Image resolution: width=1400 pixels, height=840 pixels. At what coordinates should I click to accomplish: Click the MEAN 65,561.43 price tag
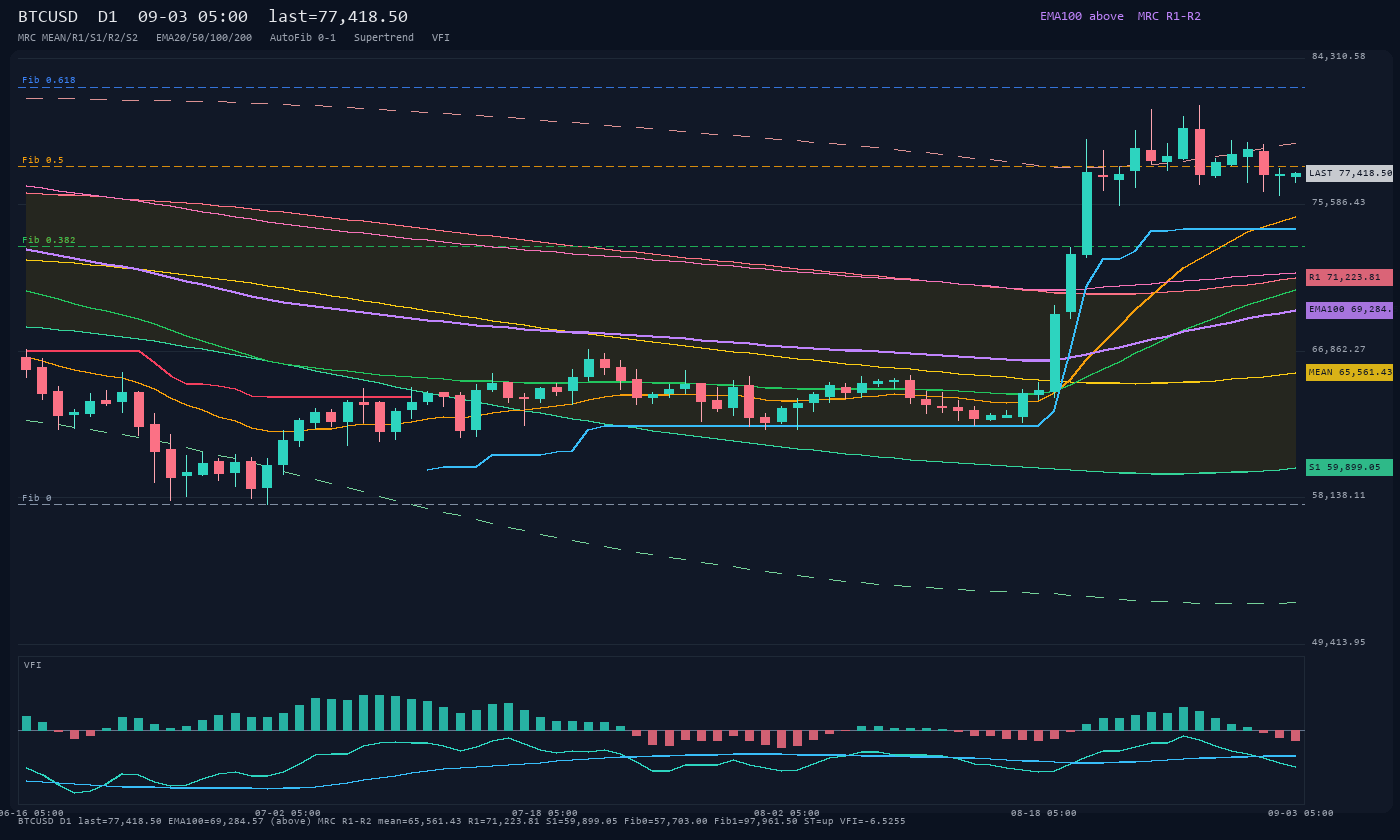pos(1349,372)
